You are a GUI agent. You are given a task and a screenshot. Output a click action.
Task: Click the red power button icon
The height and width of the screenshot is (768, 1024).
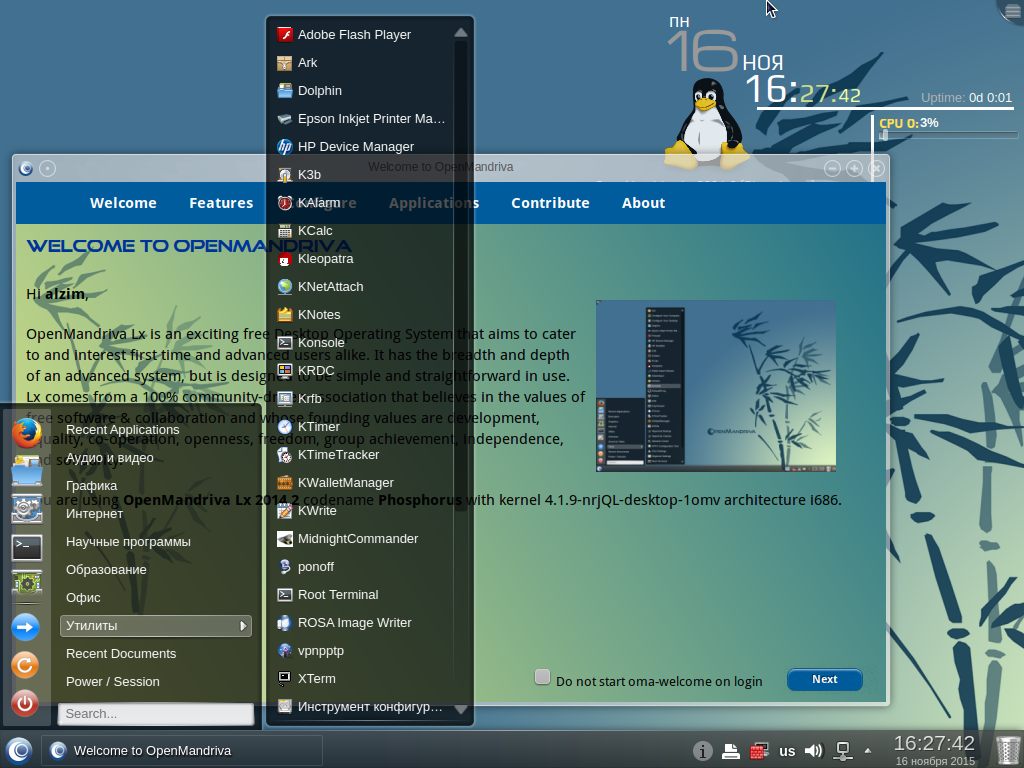point(26,703)
